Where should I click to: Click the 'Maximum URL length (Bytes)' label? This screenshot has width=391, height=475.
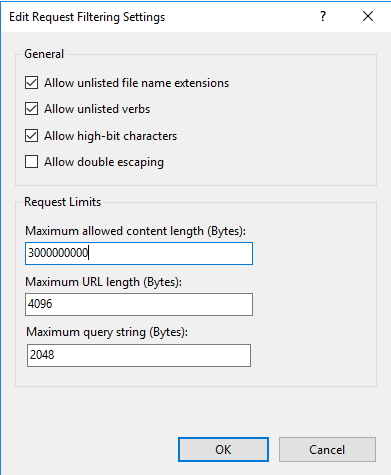[x=104, y=282]
